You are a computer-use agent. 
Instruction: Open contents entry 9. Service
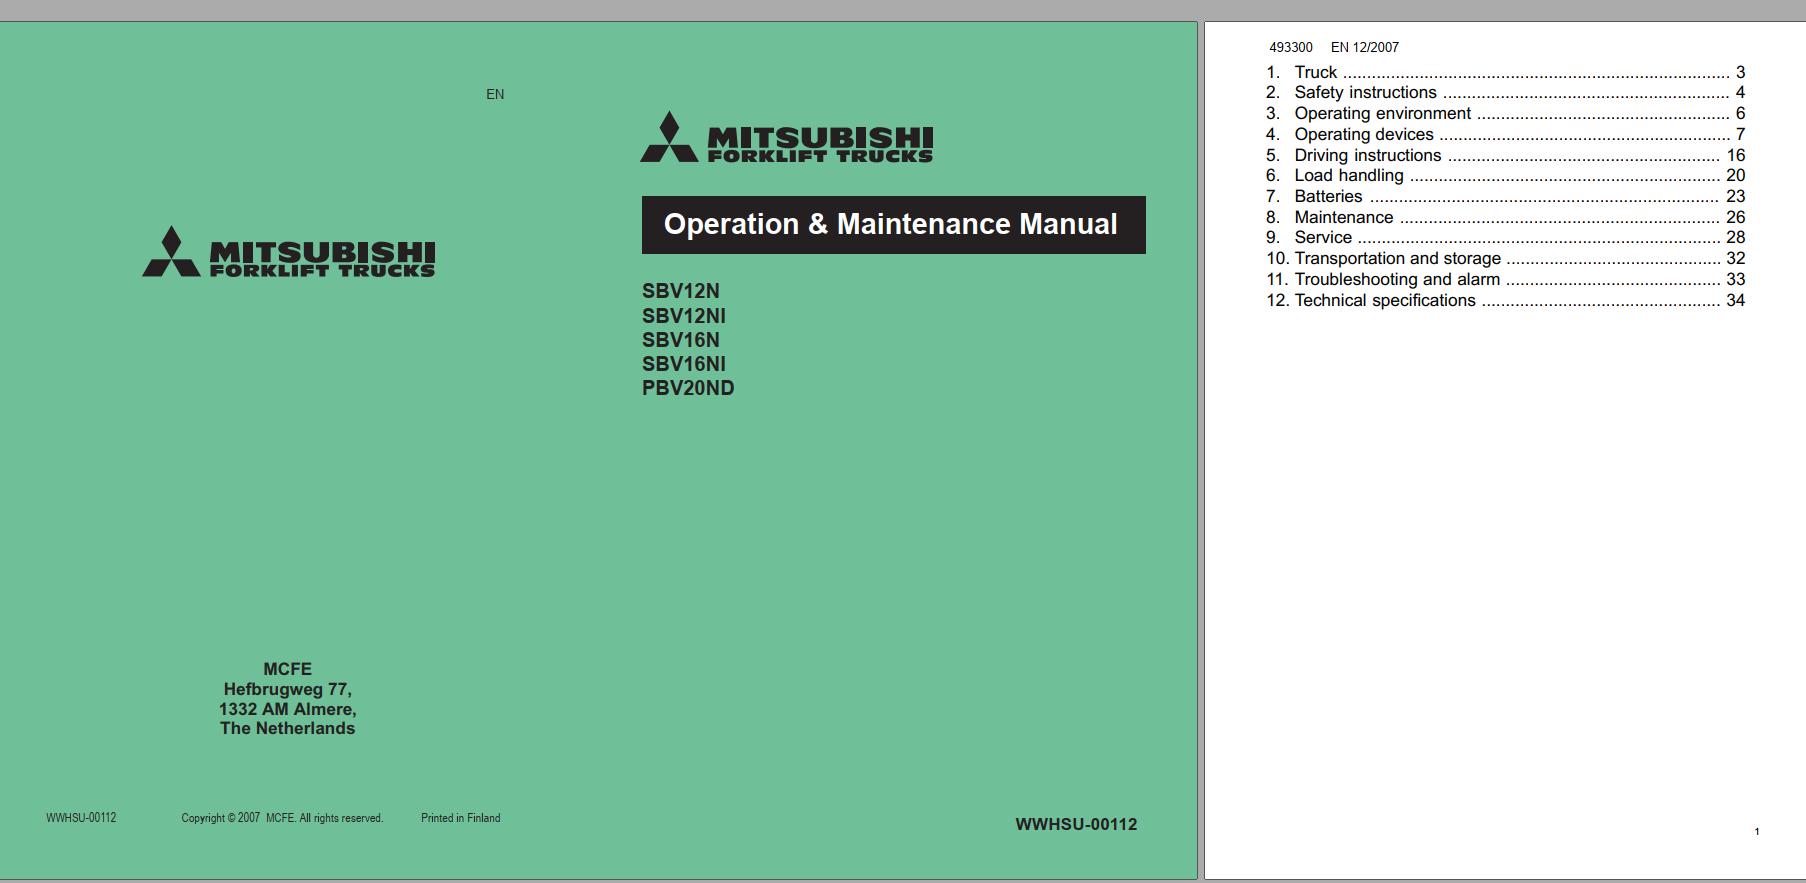pyautogui.click(x=1505, y=237)
